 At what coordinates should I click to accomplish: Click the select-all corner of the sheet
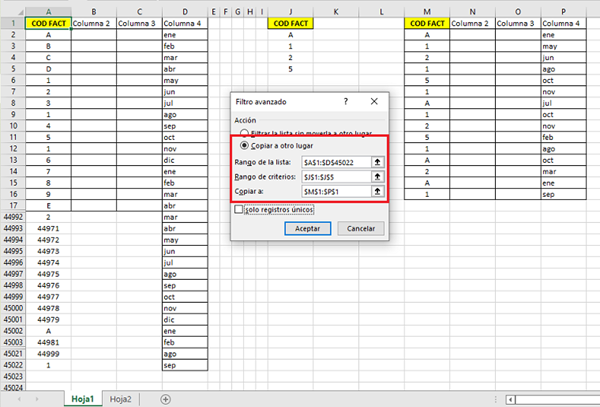click(13, 11)
